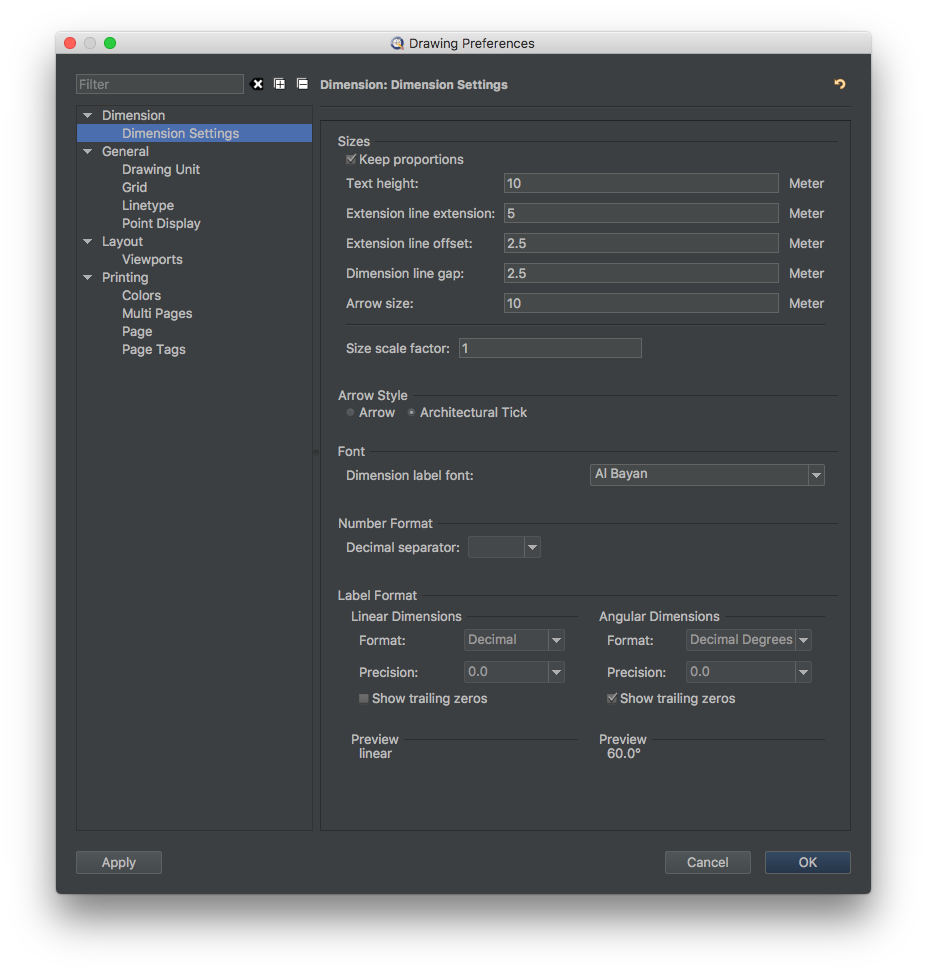Open the Decimal separator dropdown
927x974 pixels.
coord(504,547)
